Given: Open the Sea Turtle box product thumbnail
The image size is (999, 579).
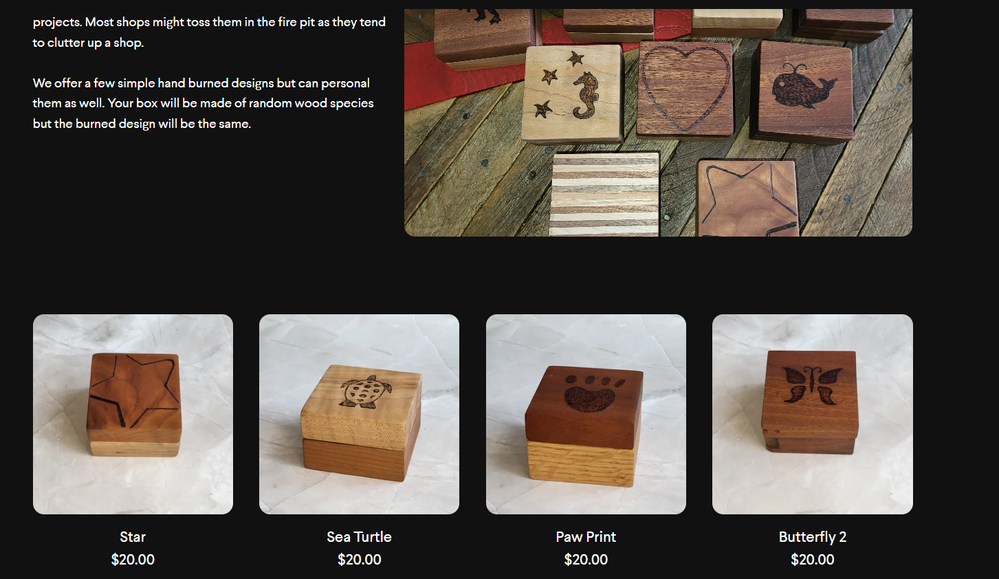Looking at the screenshot, I should click(359, 414).
